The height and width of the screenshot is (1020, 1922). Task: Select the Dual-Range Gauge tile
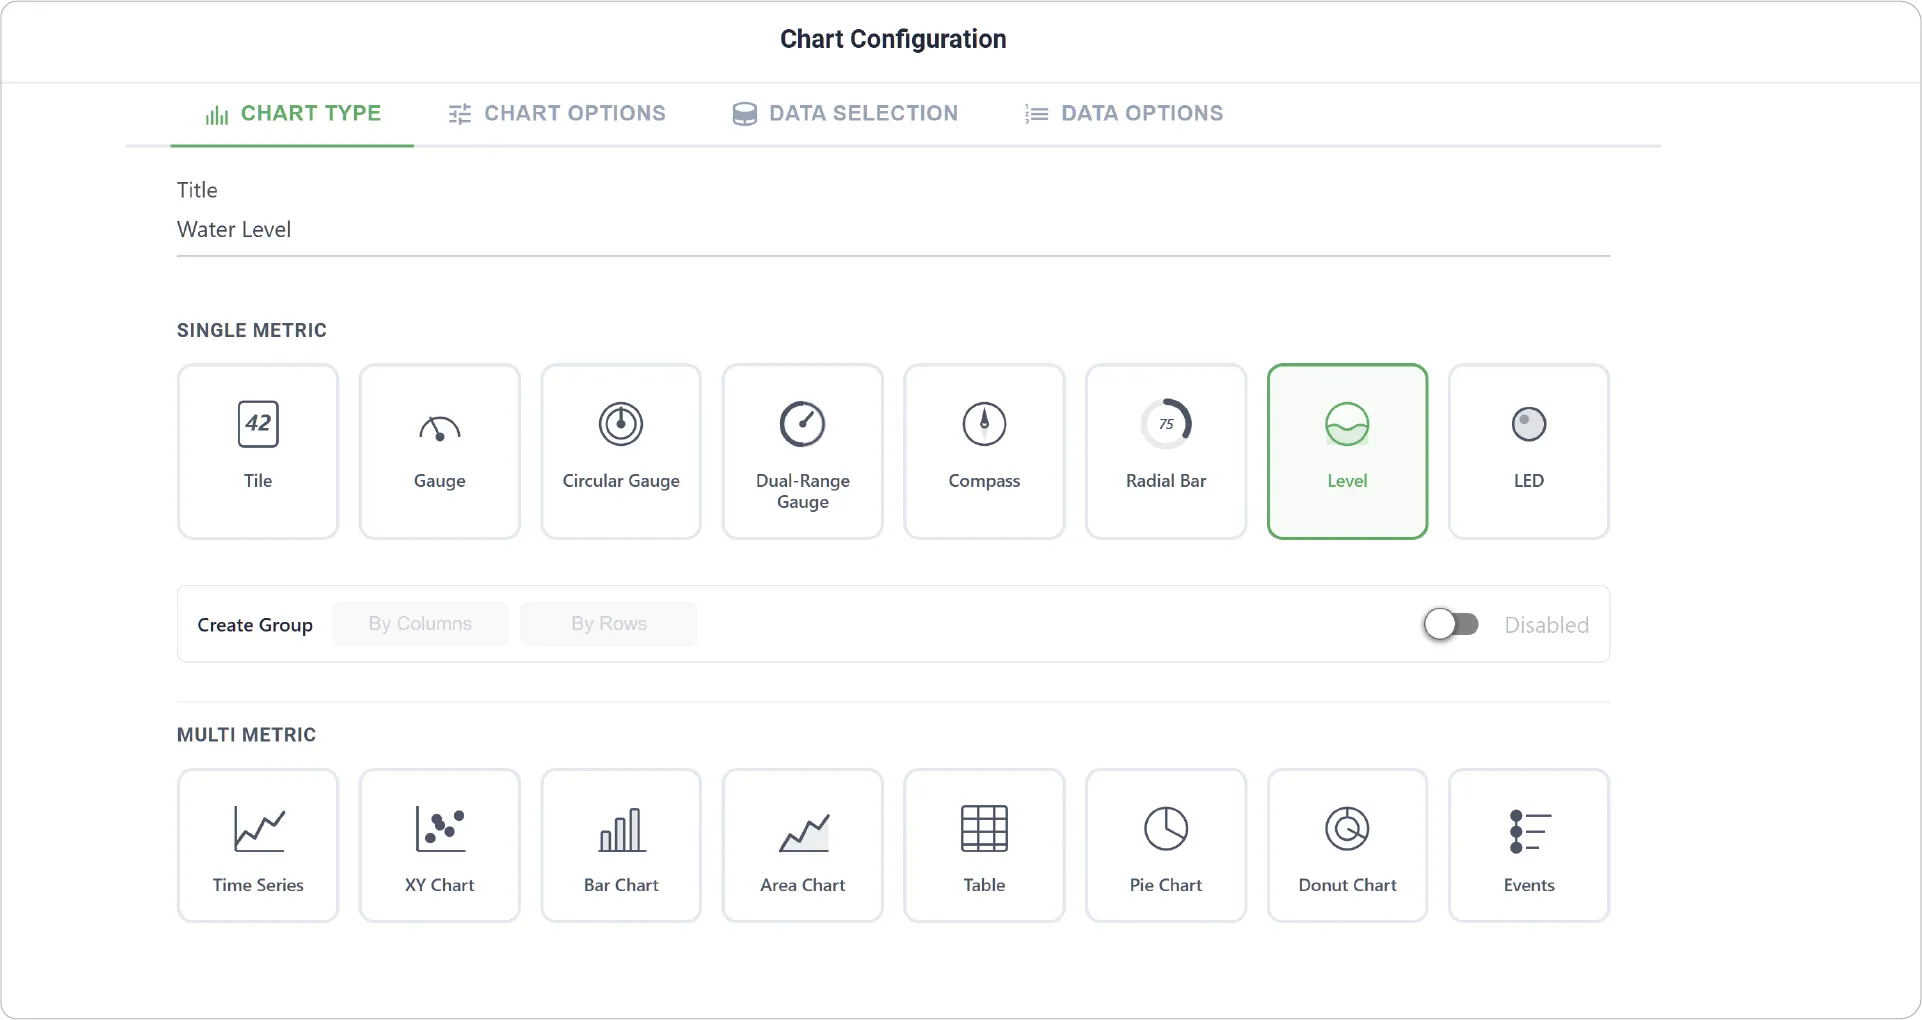tap(803, 451)
